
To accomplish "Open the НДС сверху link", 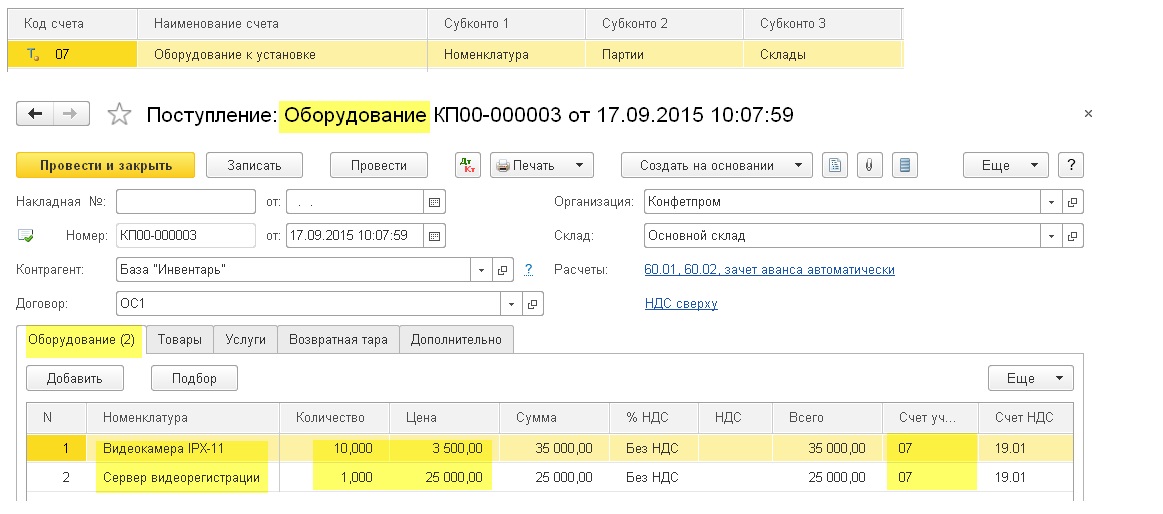I will (x=681, y=303).
